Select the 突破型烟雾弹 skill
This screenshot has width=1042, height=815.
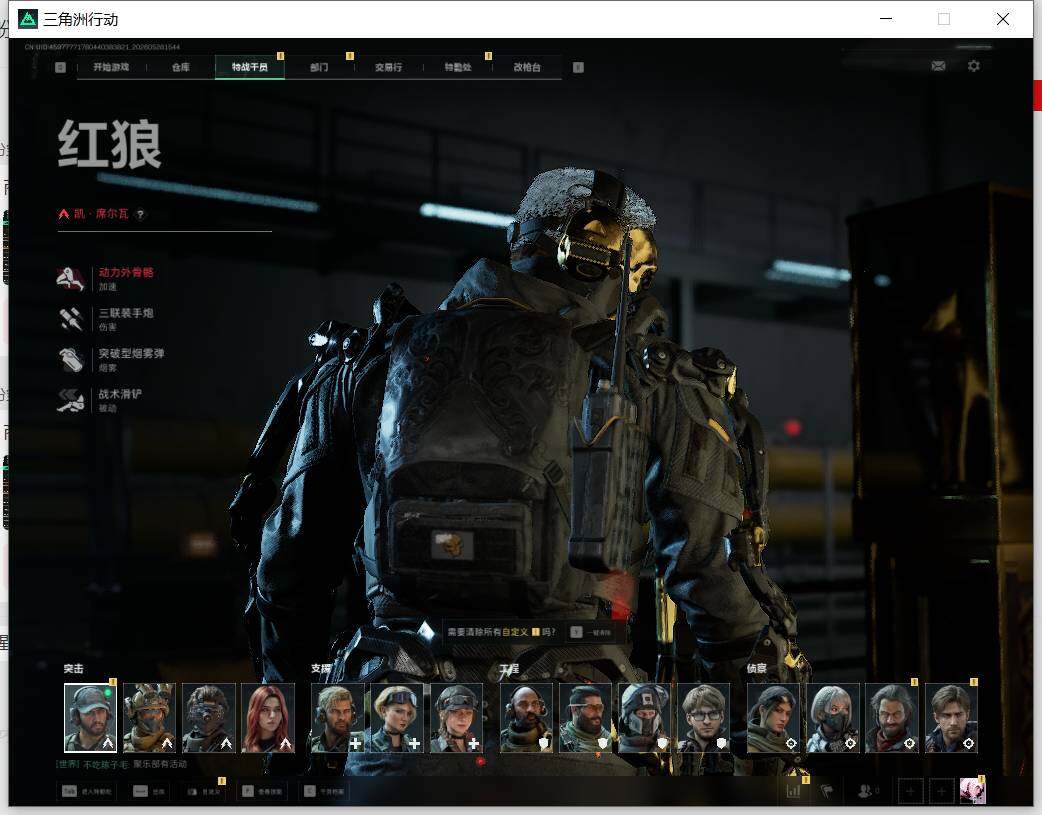click(x=112, y=360)
